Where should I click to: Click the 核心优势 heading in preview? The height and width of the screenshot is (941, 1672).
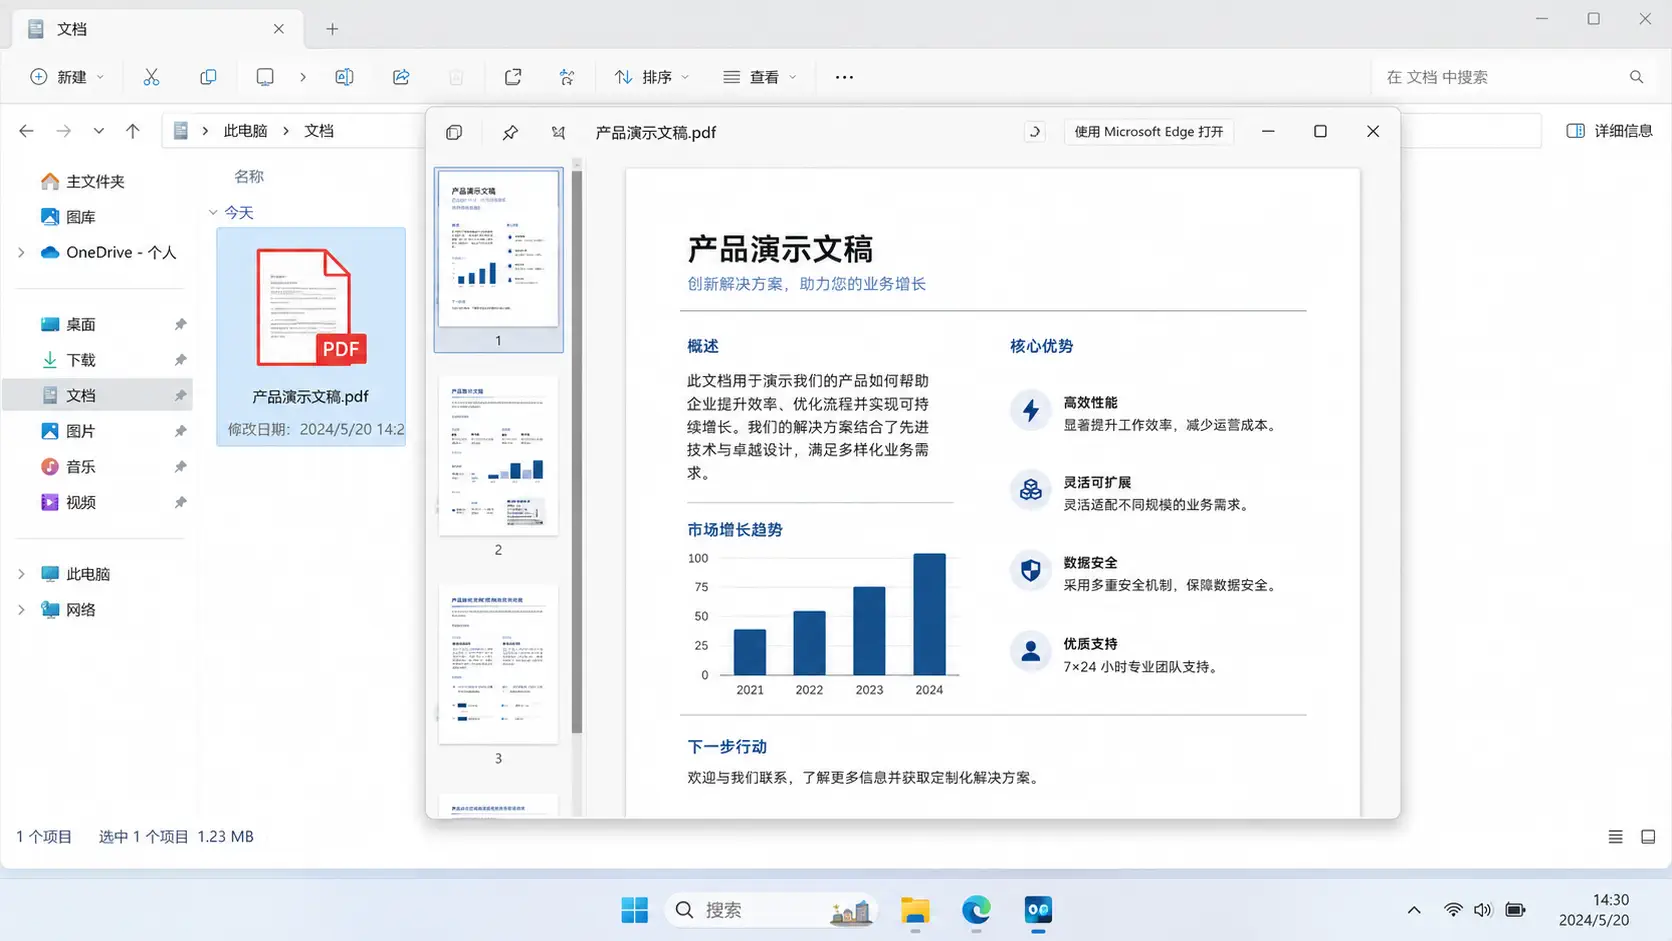click(1041, 346)
